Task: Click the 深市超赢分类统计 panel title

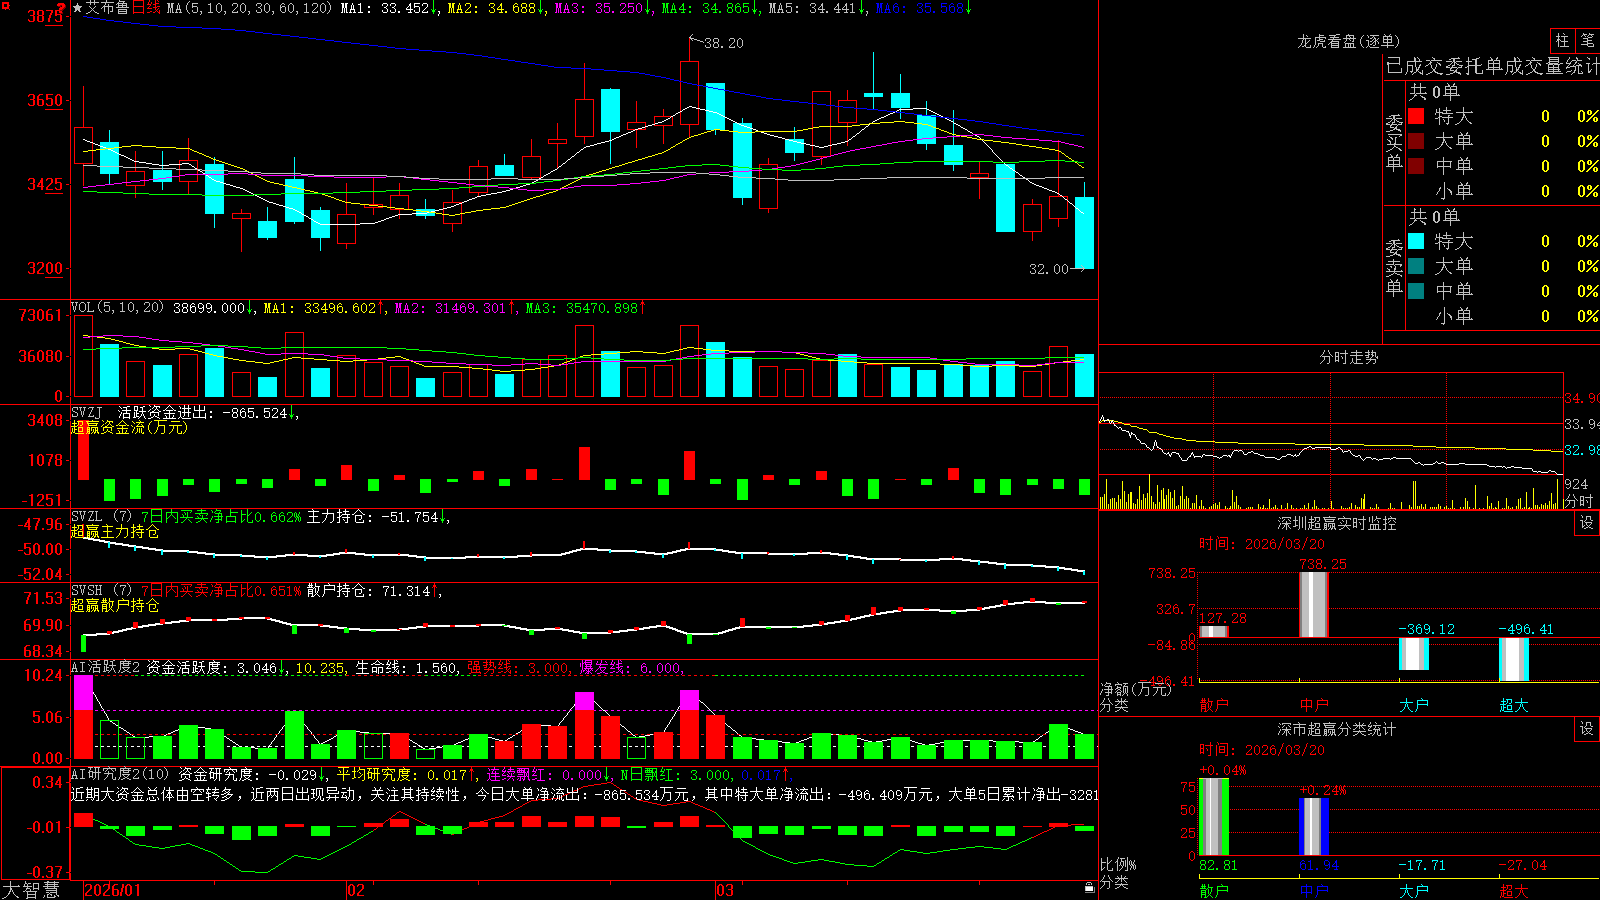Action: coord(1336,729)
